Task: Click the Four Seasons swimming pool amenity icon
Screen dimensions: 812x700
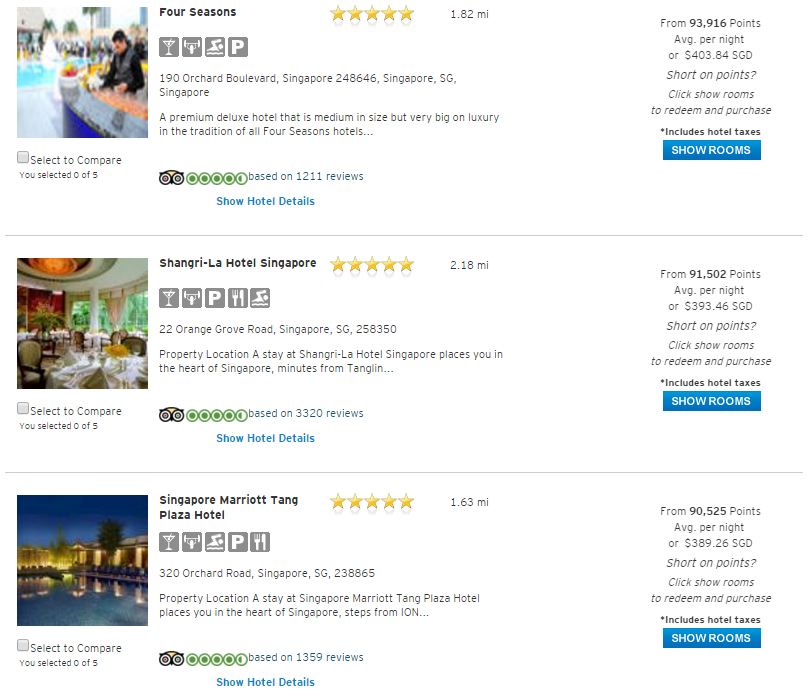Action: pyautogui.click(x=215, y=47)
